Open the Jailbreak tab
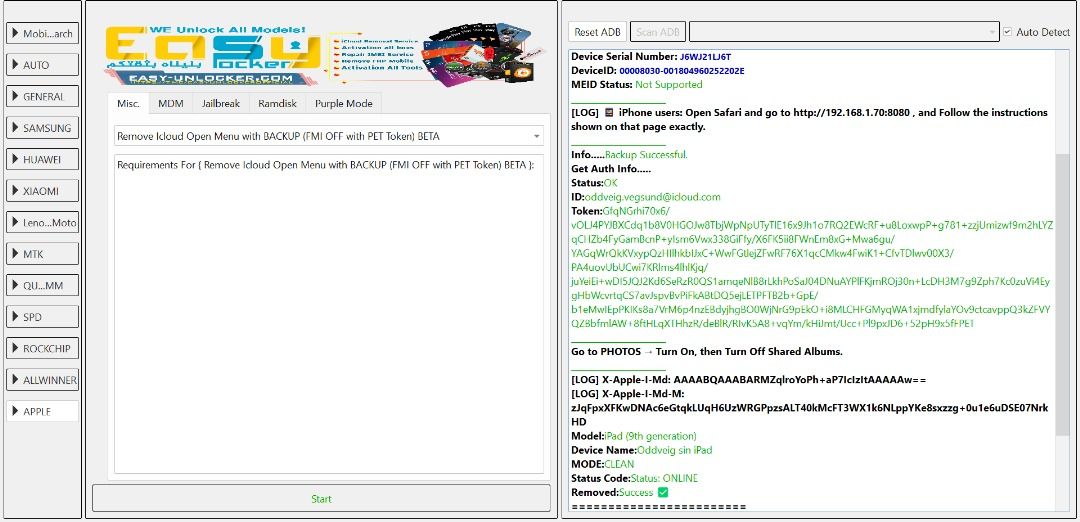 pos(220,103)
